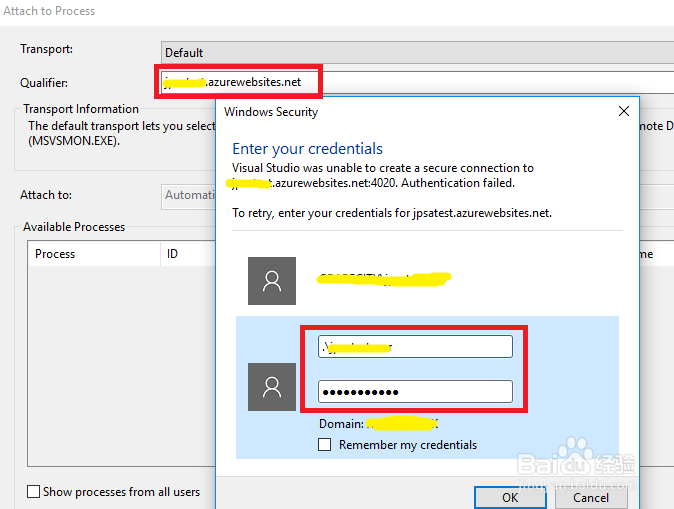Click the password field with dots
This screenshot has height=509, width=674.
point(415,392)
